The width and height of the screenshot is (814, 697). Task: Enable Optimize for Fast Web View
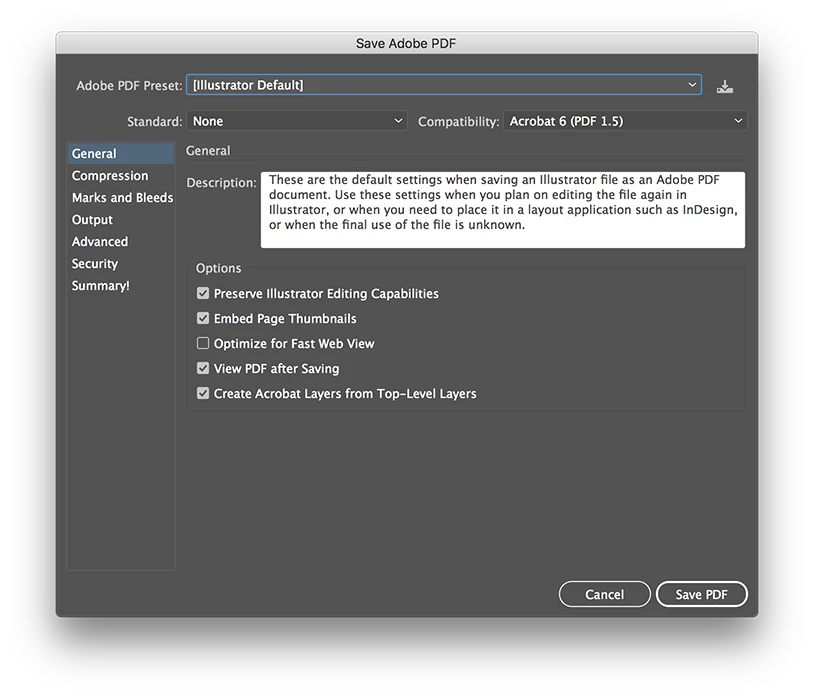click(203, 344)
